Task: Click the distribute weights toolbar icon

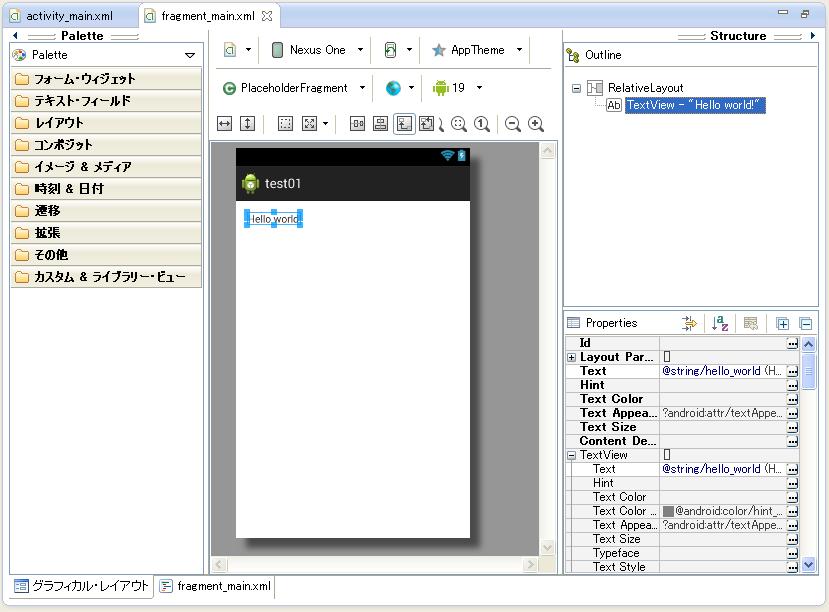Action: (x=357, y=124)
